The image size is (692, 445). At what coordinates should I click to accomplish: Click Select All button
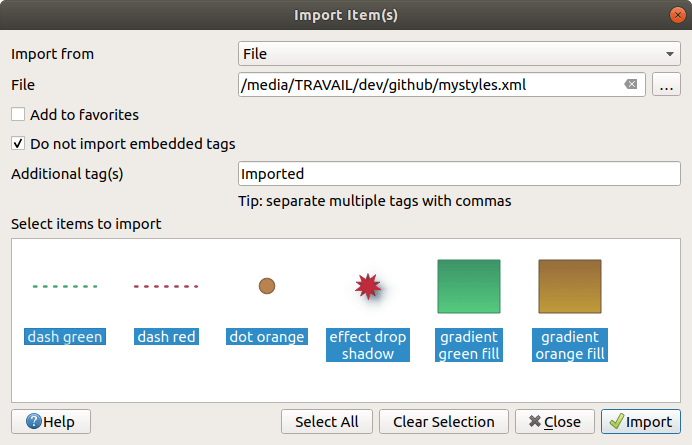coord(327,422)
